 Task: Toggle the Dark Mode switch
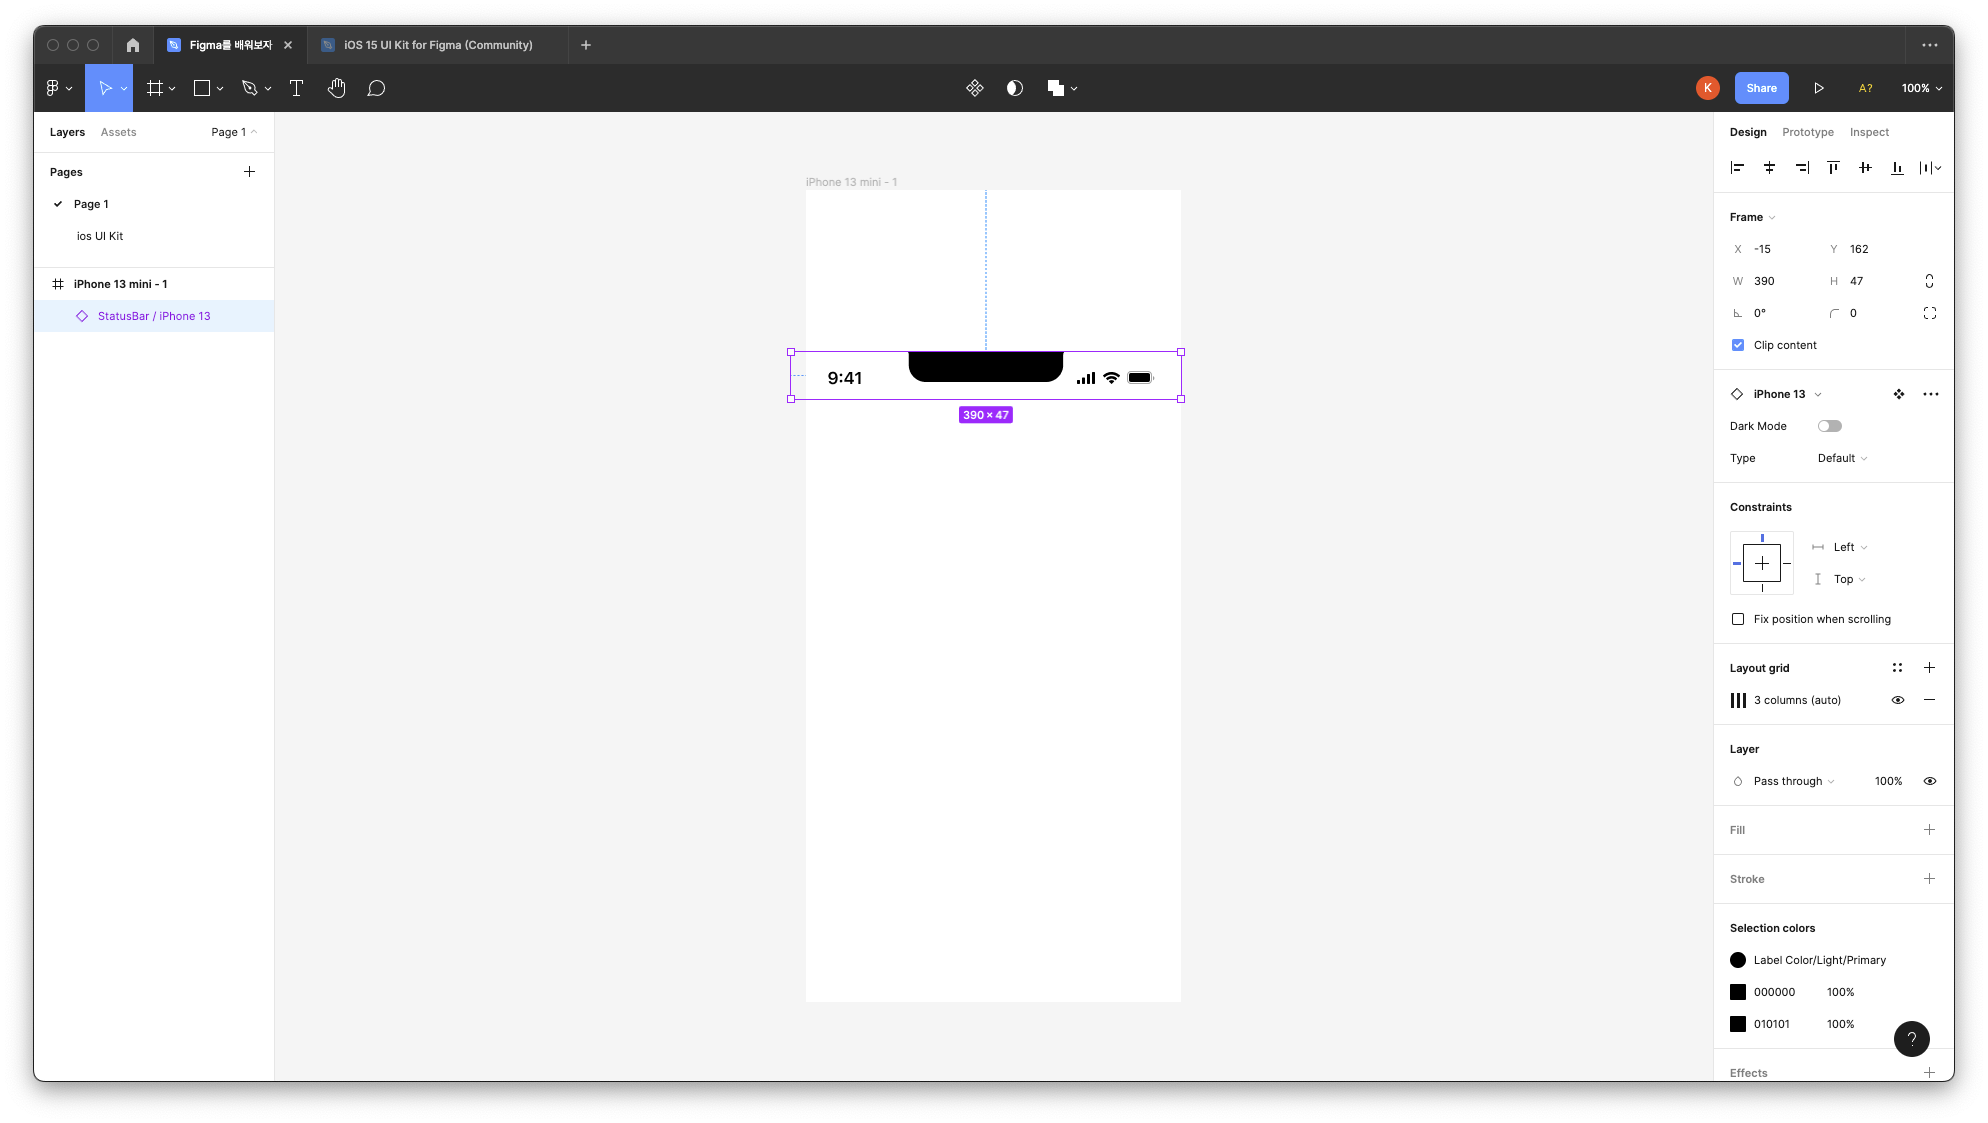(1829, 426)
